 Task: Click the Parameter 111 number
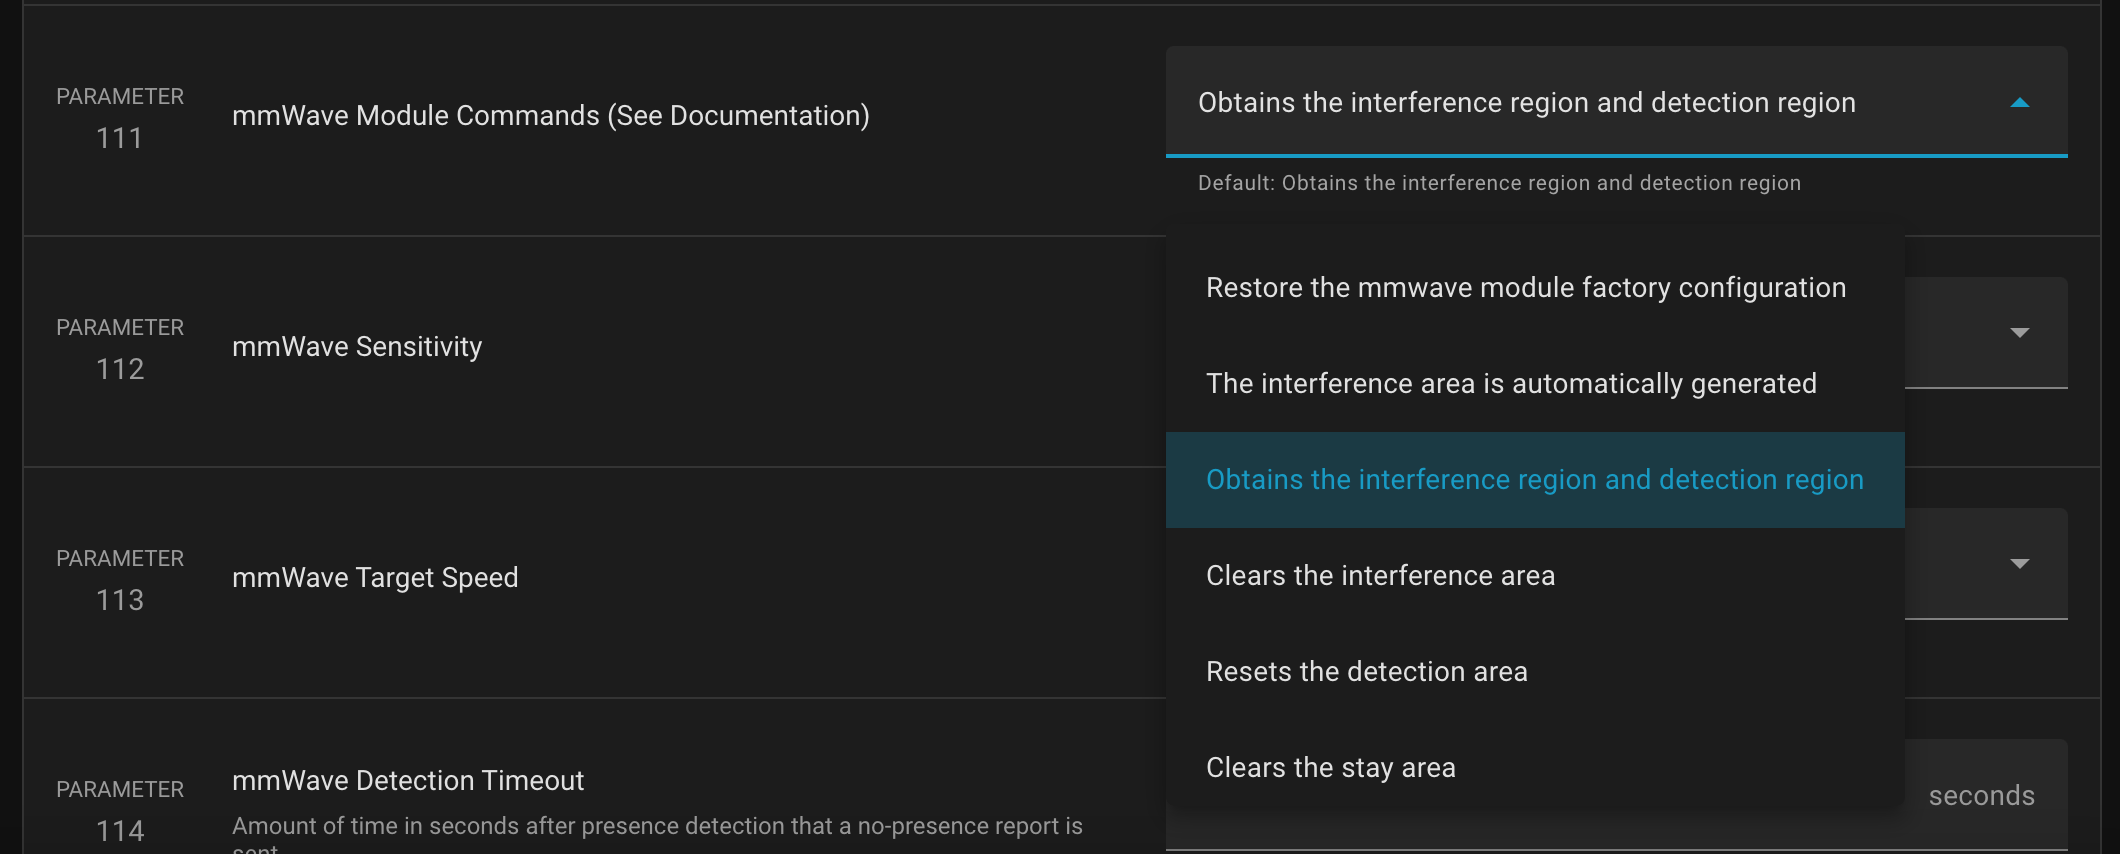pyautogui.click(x=120, y=138)
